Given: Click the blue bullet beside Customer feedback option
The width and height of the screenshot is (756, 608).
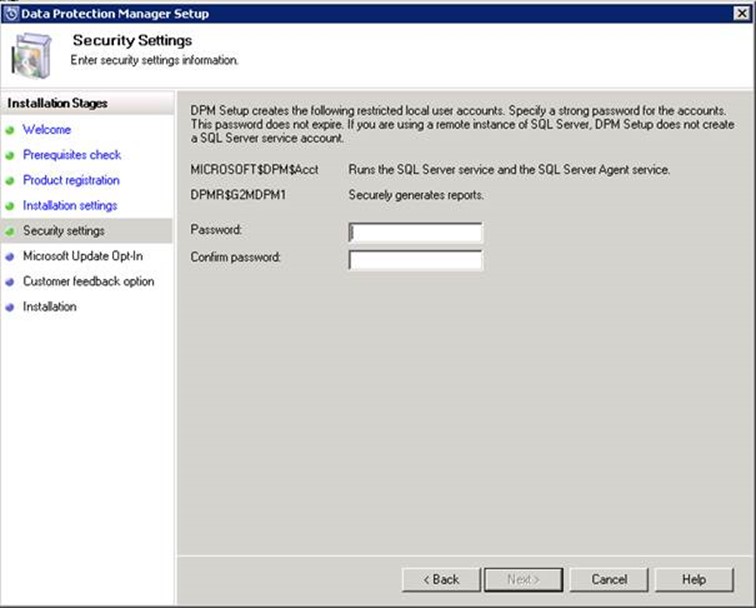Looking at the screenshot, I should pos(10,282).
